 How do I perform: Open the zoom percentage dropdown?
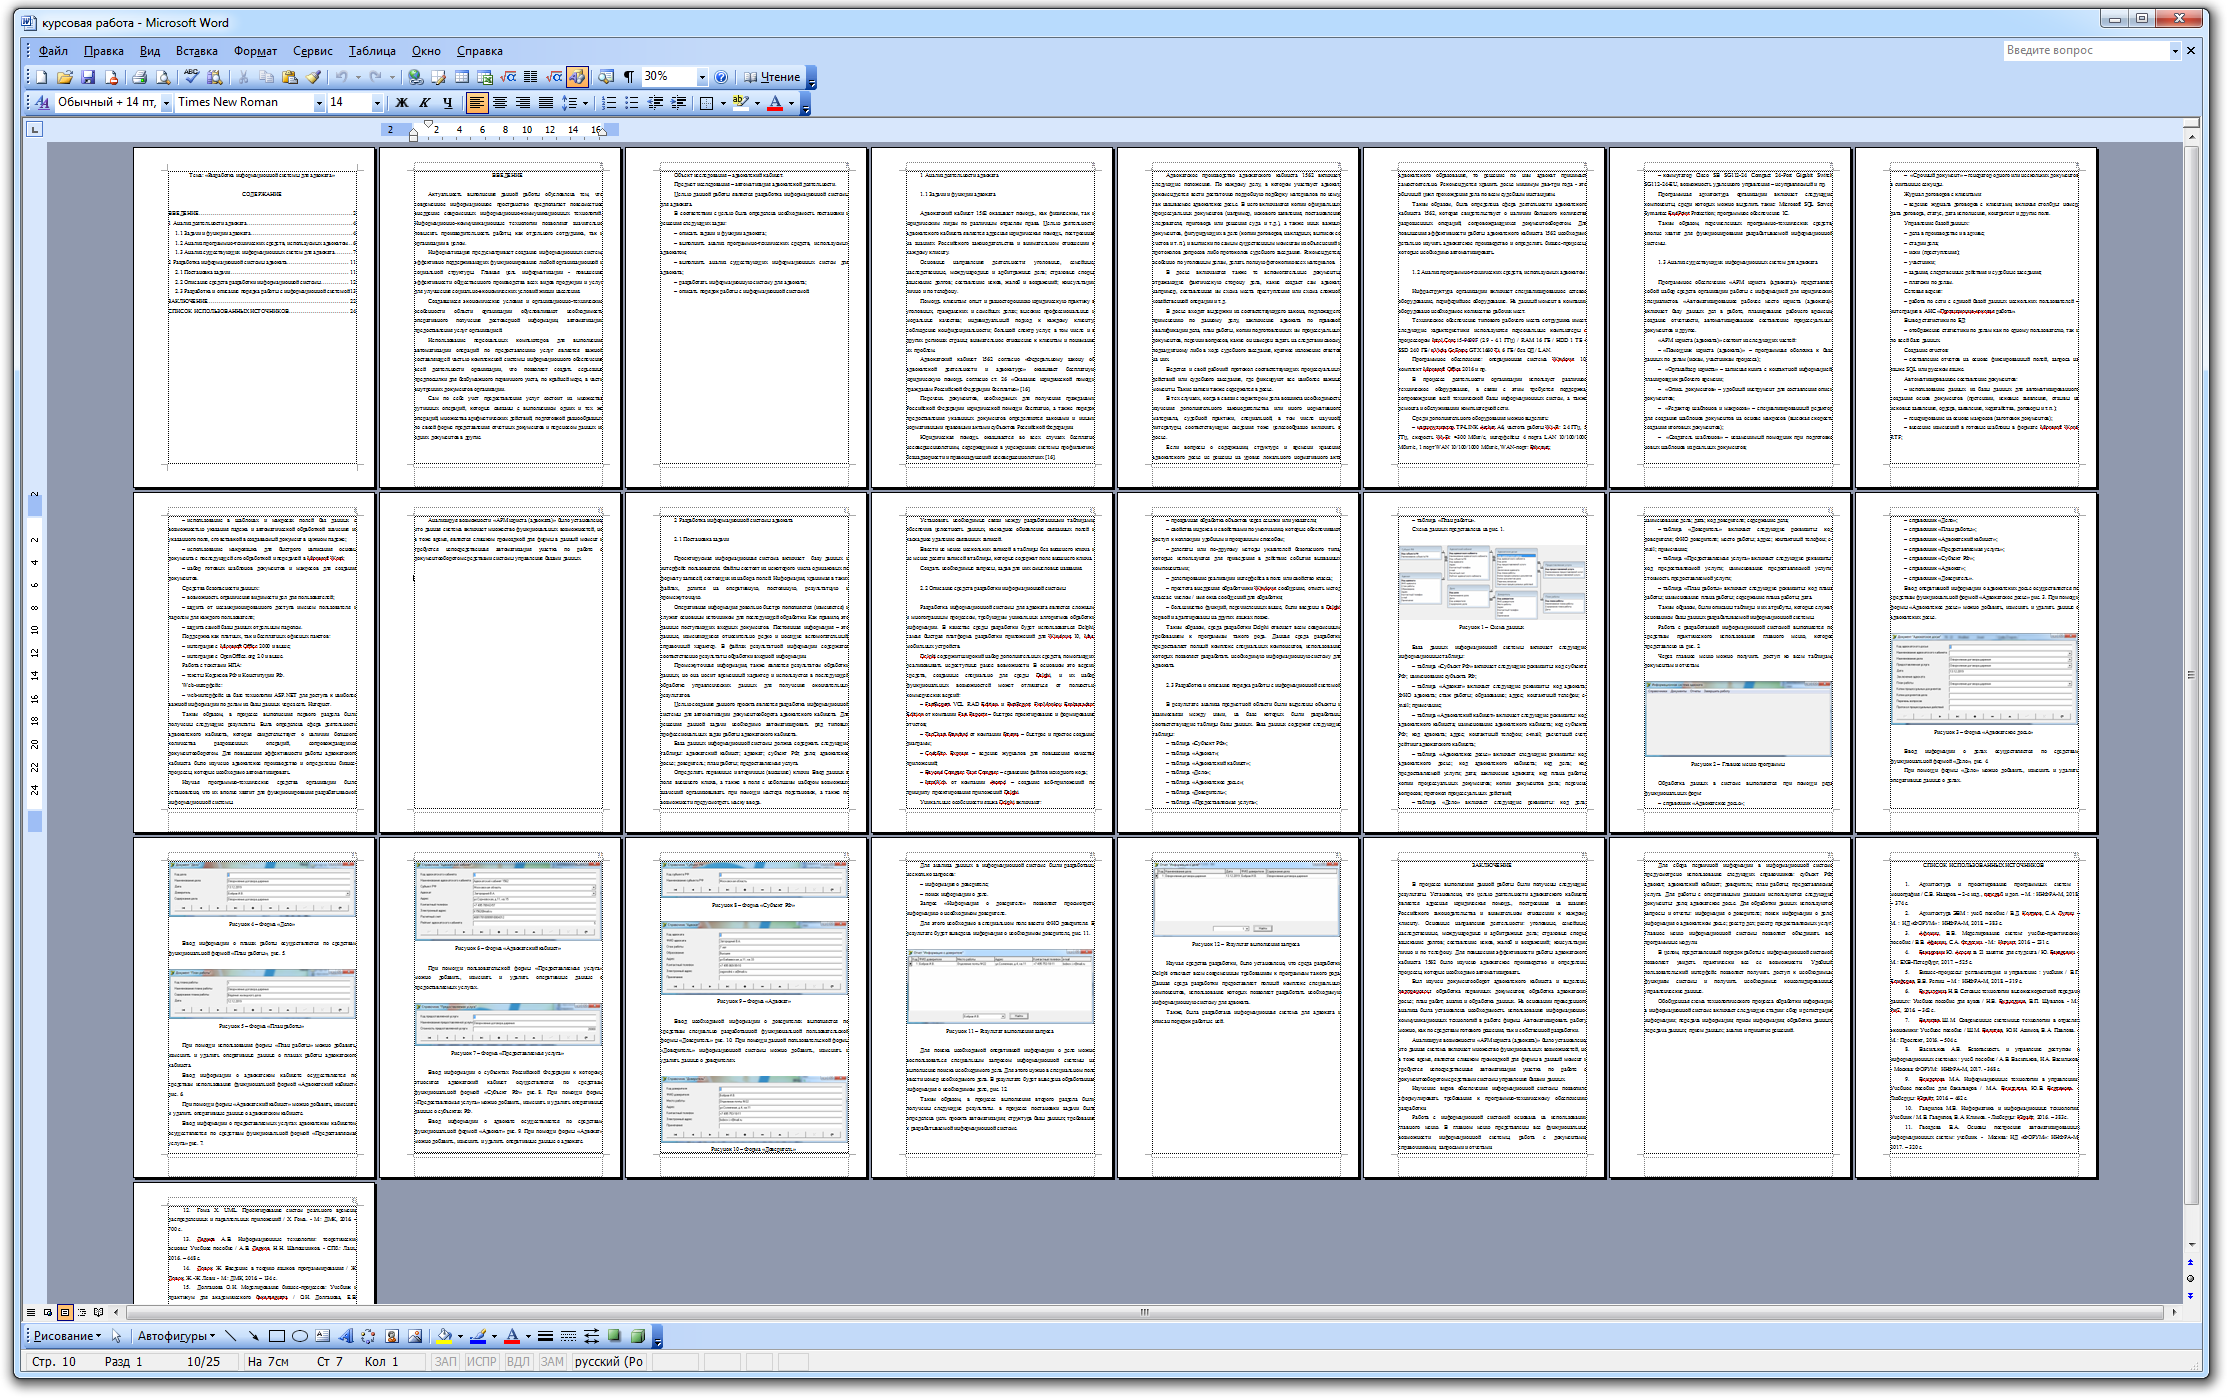702,77
